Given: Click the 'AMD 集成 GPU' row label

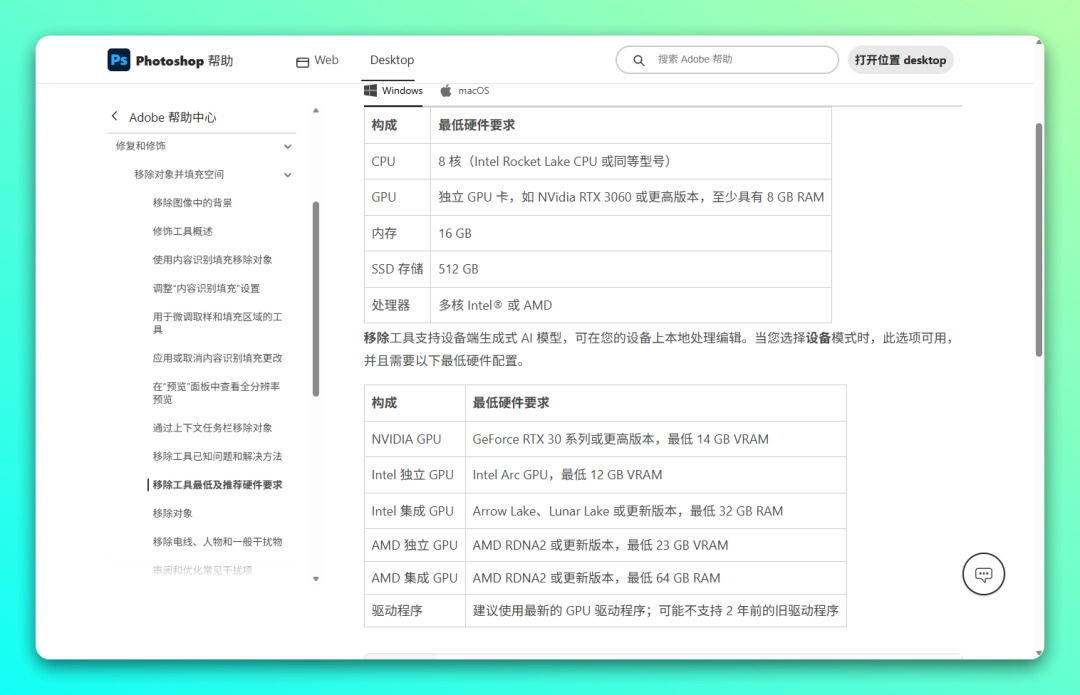Looking at the screenshot, I should point(414,579).
